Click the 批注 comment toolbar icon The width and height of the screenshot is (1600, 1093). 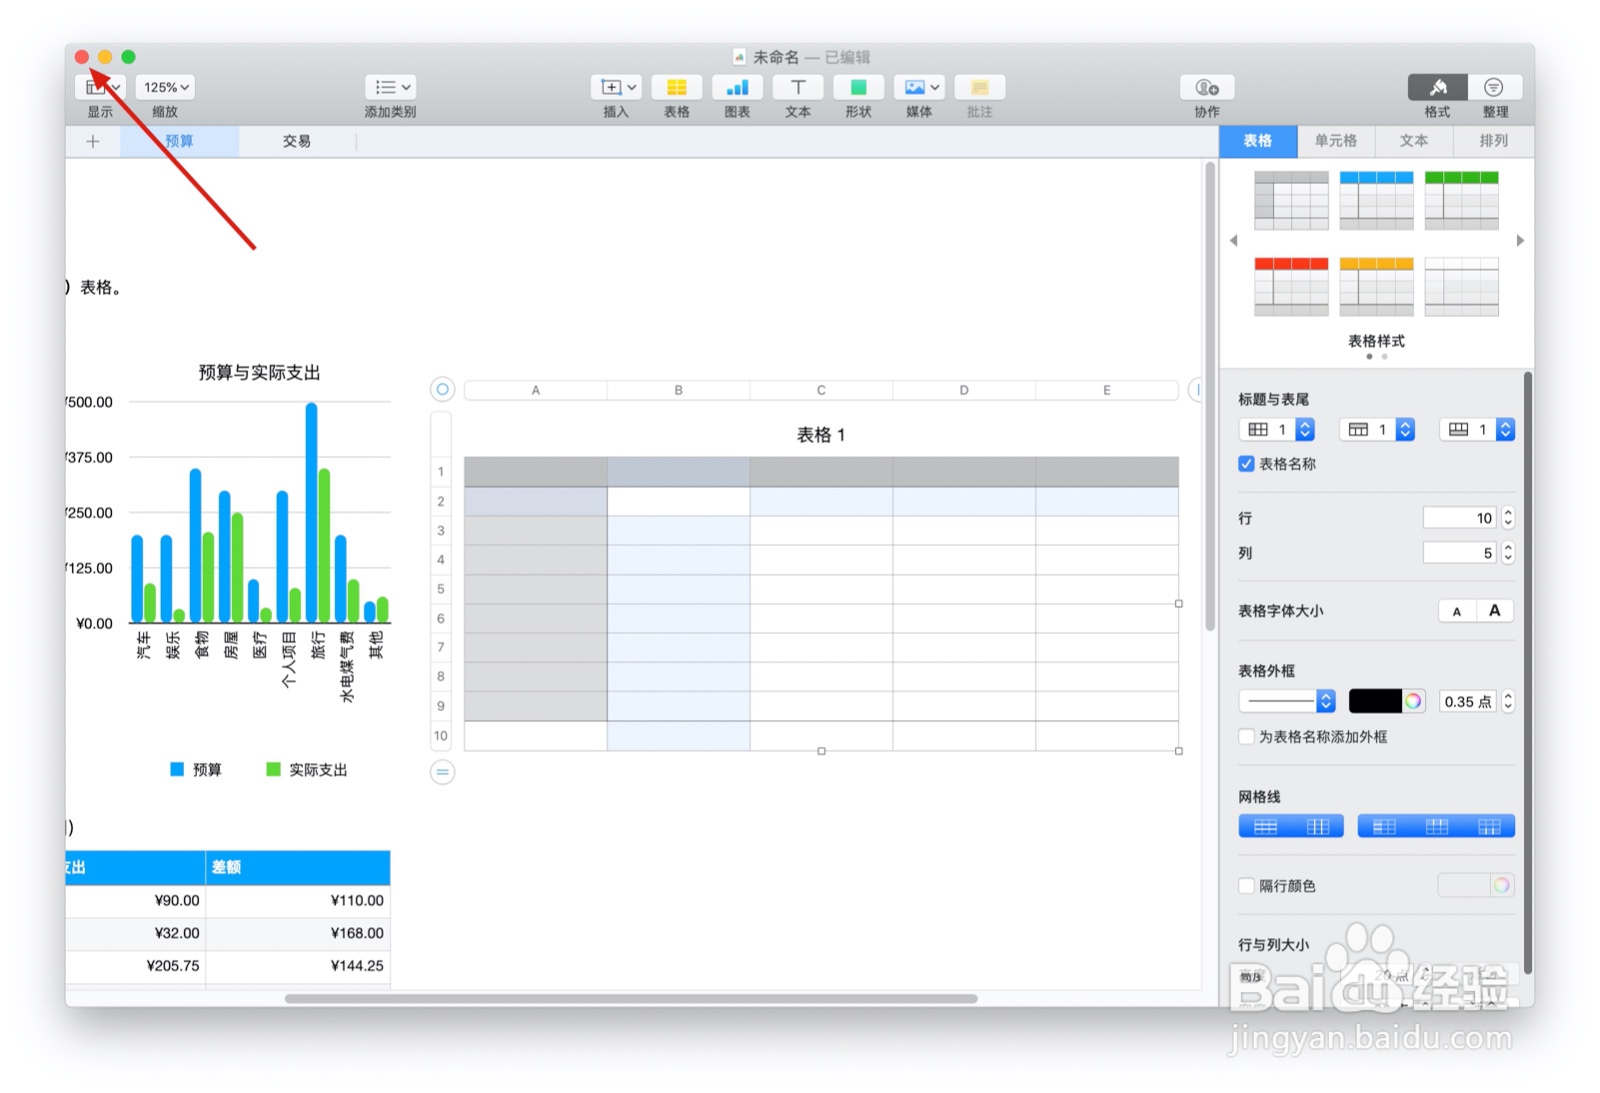pyautogui.click(x=980, y=87)
